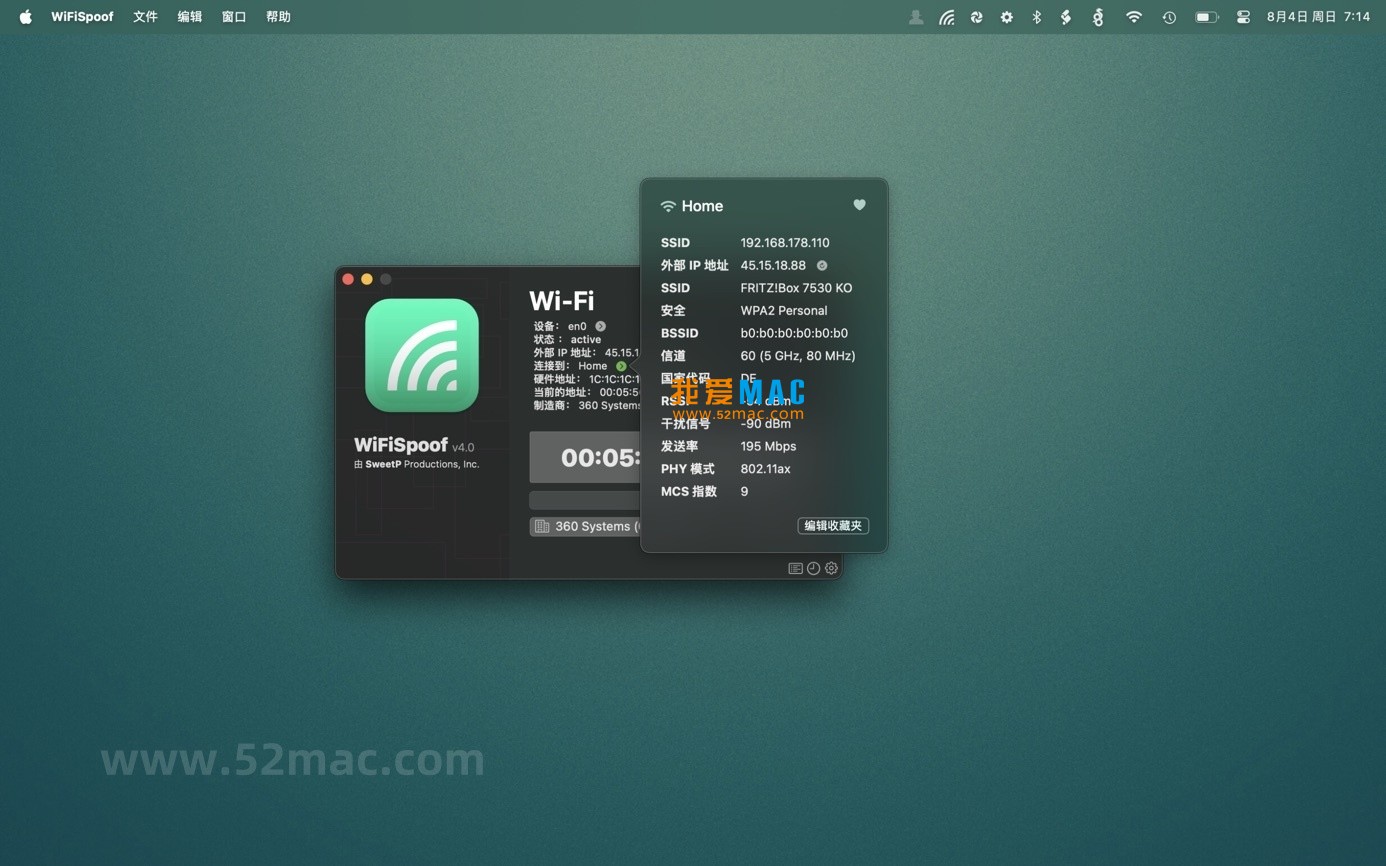Click the WiFiSpoof menu bar status icon
Screen dimensions: 1386x866
point(946,17)
